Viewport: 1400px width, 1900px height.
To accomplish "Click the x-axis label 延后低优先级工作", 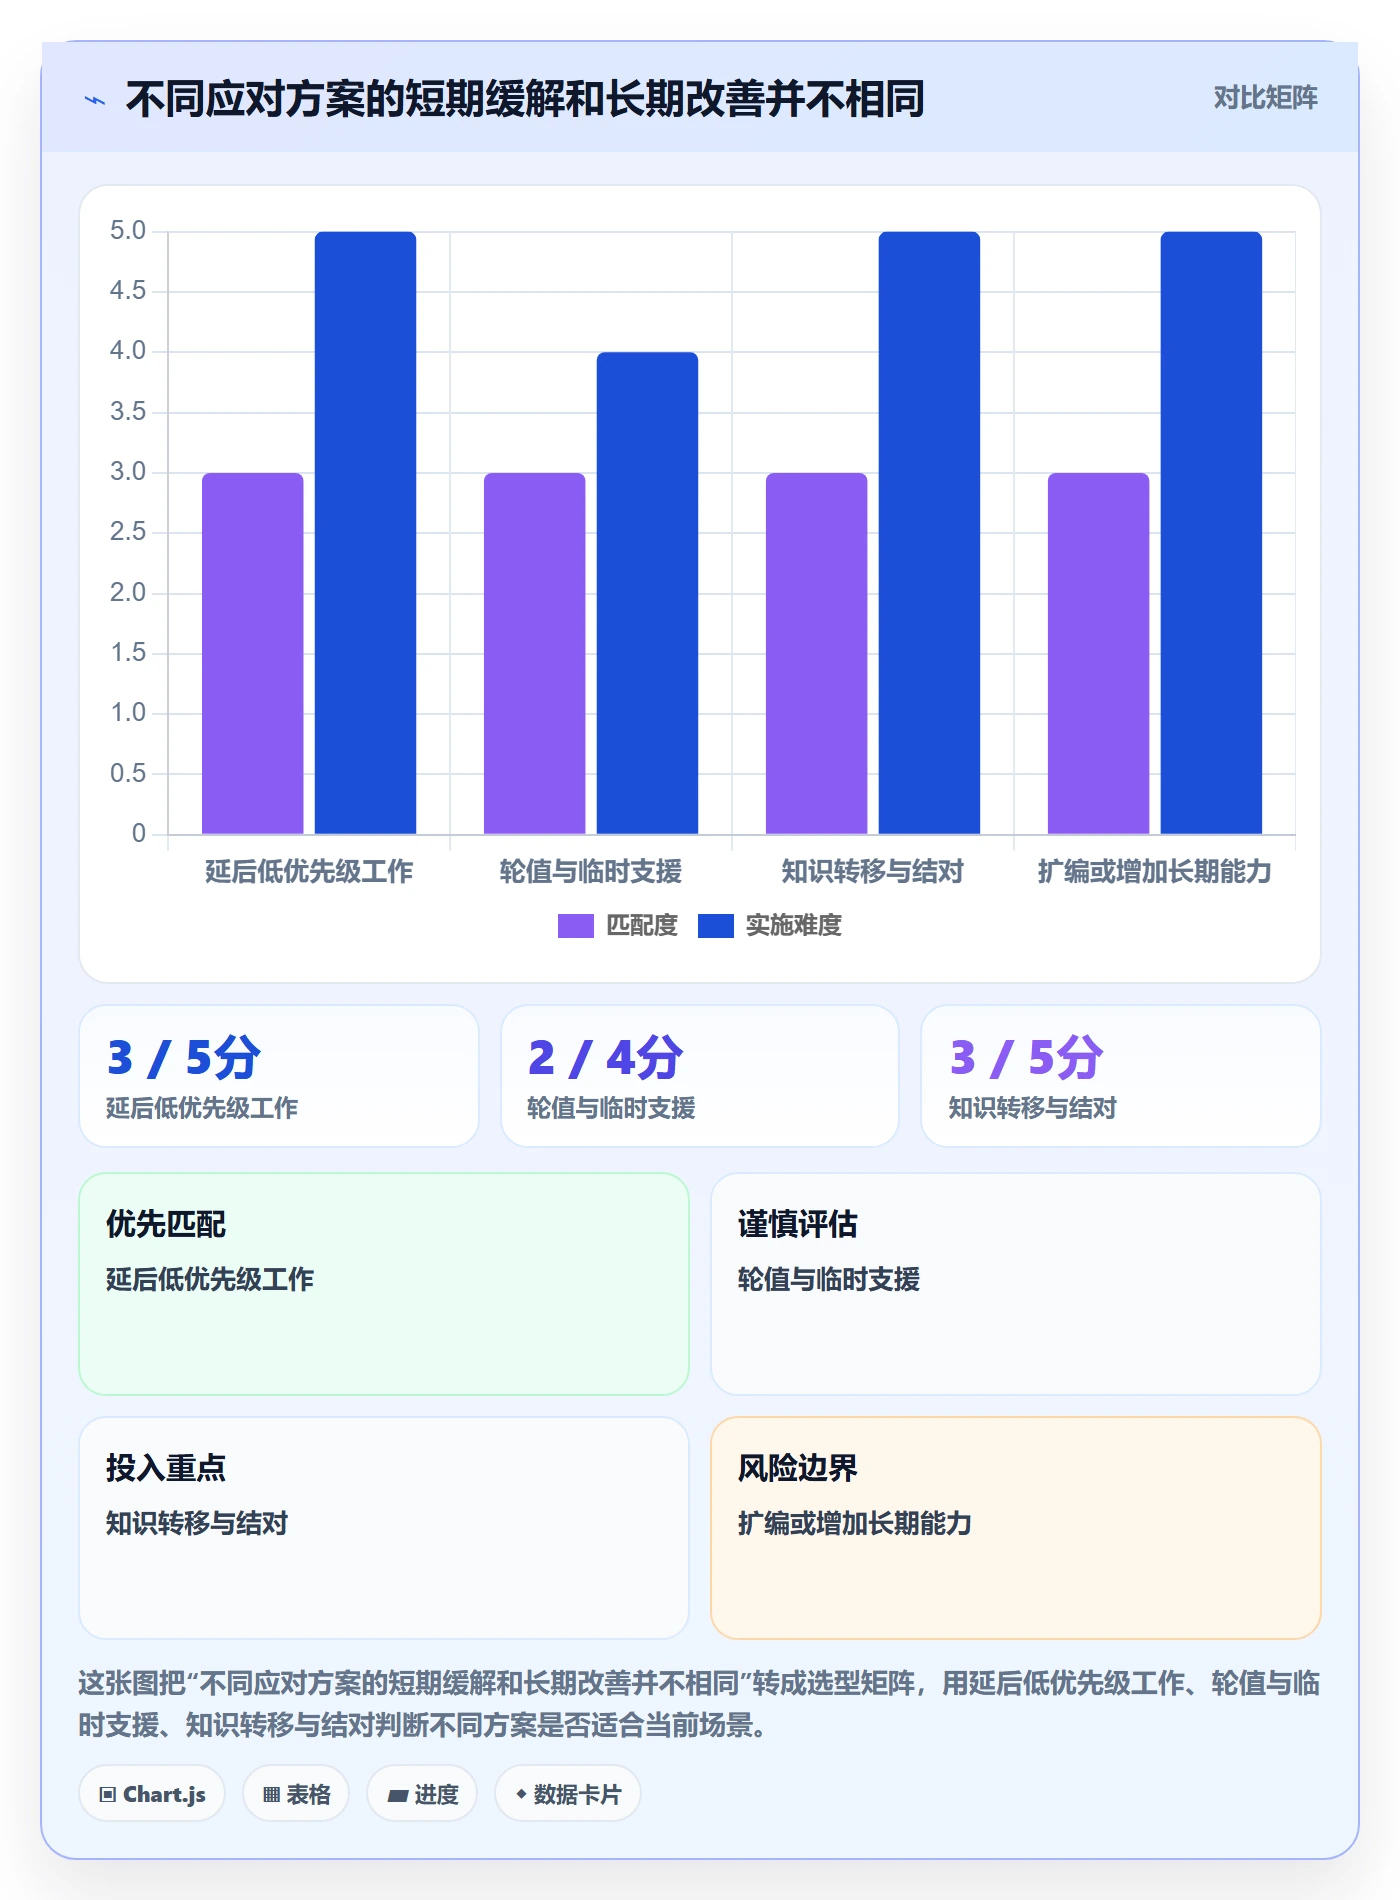I will click(x=309, y=872).
